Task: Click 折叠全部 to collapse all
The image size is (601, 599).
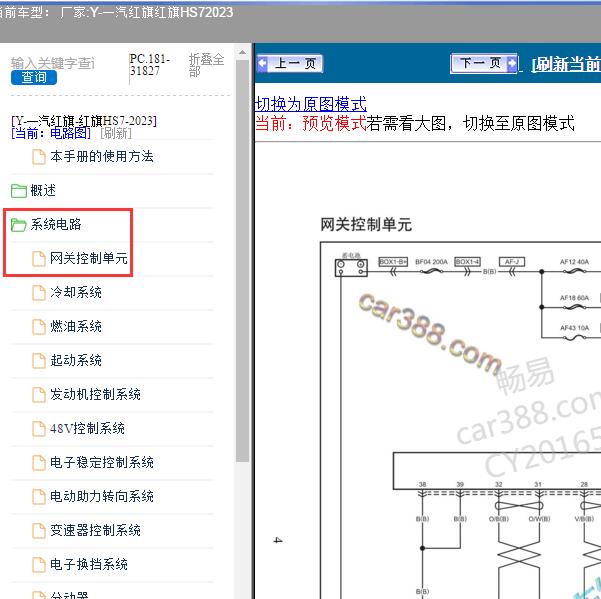Action: pos(206,65)
